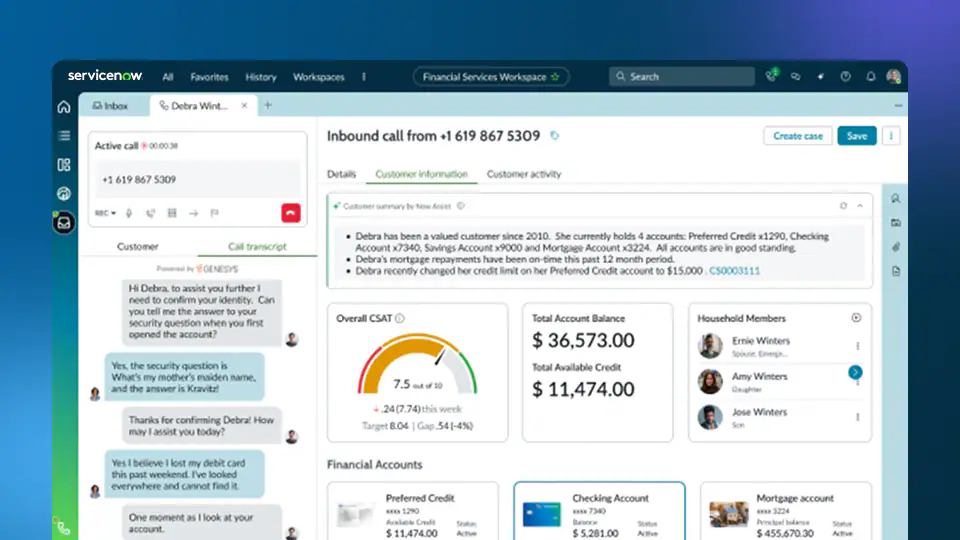
Task: Click Jose Winters household member name
Action: point(759,412)
